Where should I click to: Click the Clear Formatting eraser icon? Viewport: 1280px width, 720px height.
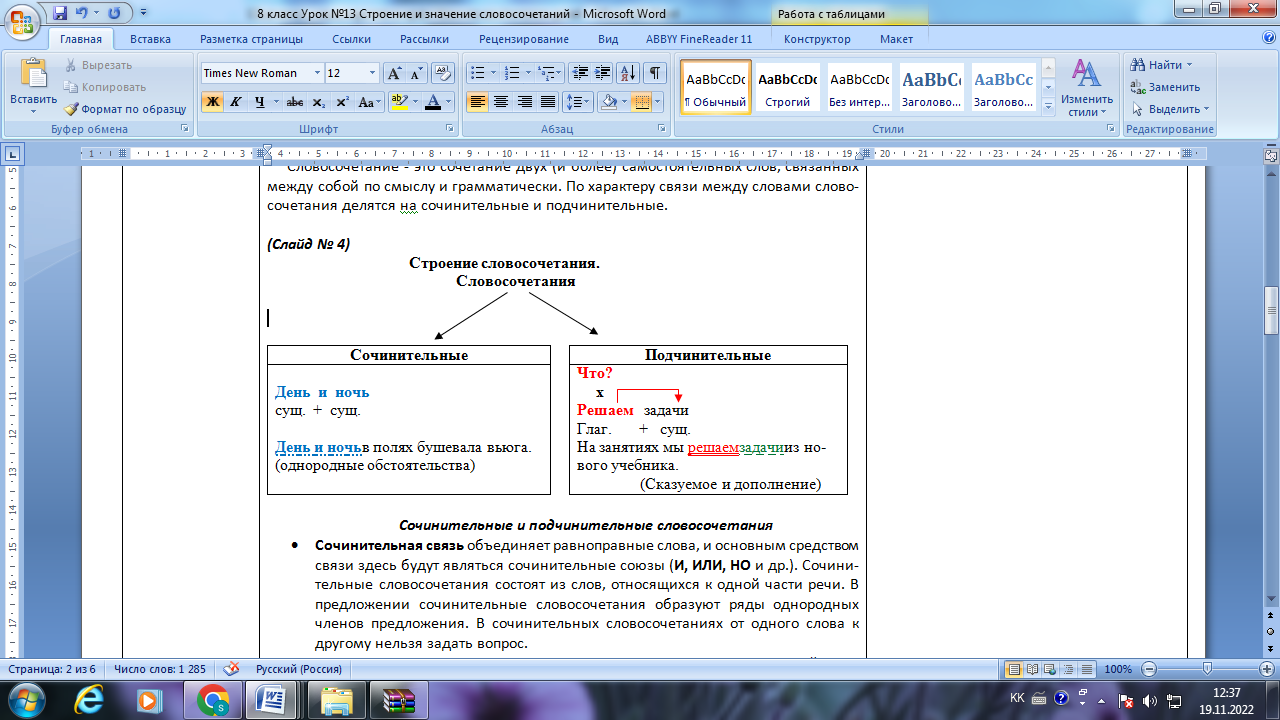(442, 73)
